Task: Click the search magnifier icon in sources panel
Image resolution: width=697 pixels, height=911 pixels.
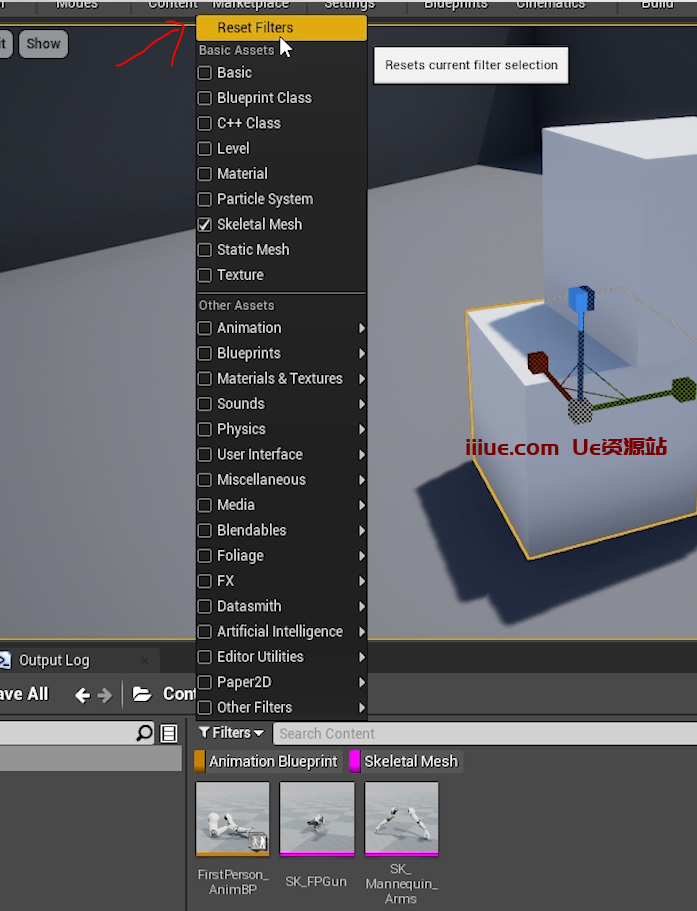Action: tap(145, 734)
